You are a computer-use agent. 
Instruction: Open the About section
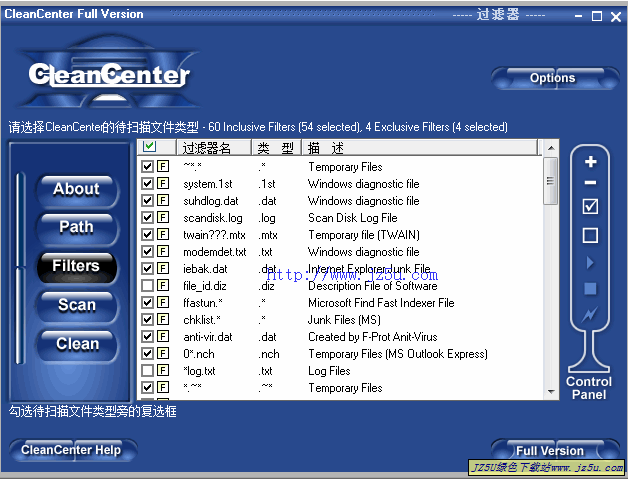click(77, 190)
